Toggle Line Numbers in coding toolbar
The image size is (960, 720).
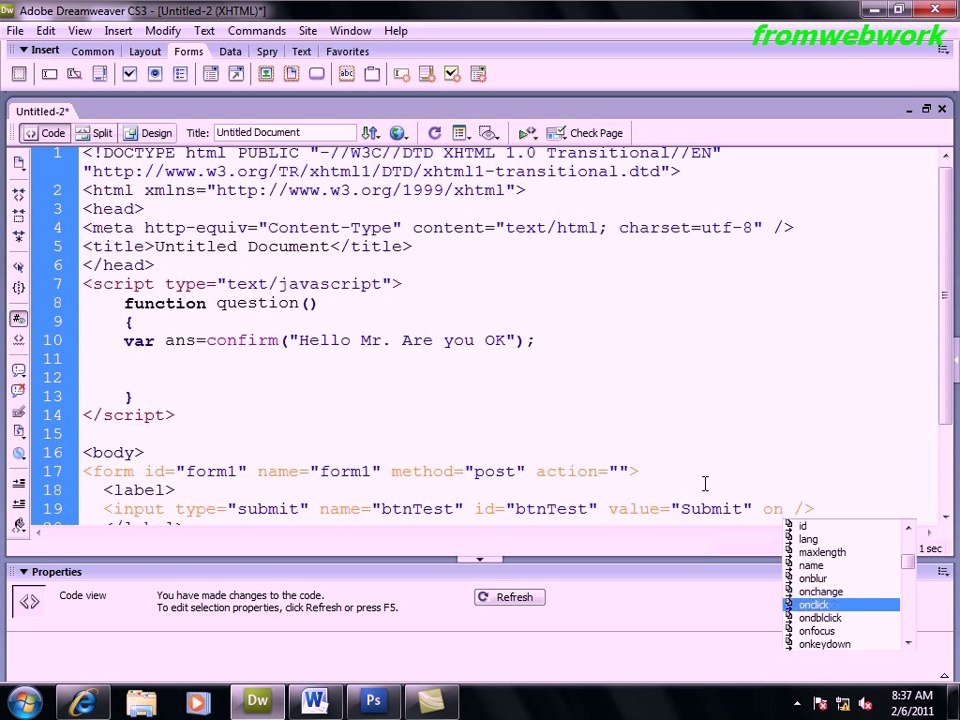tap(18, 318)
